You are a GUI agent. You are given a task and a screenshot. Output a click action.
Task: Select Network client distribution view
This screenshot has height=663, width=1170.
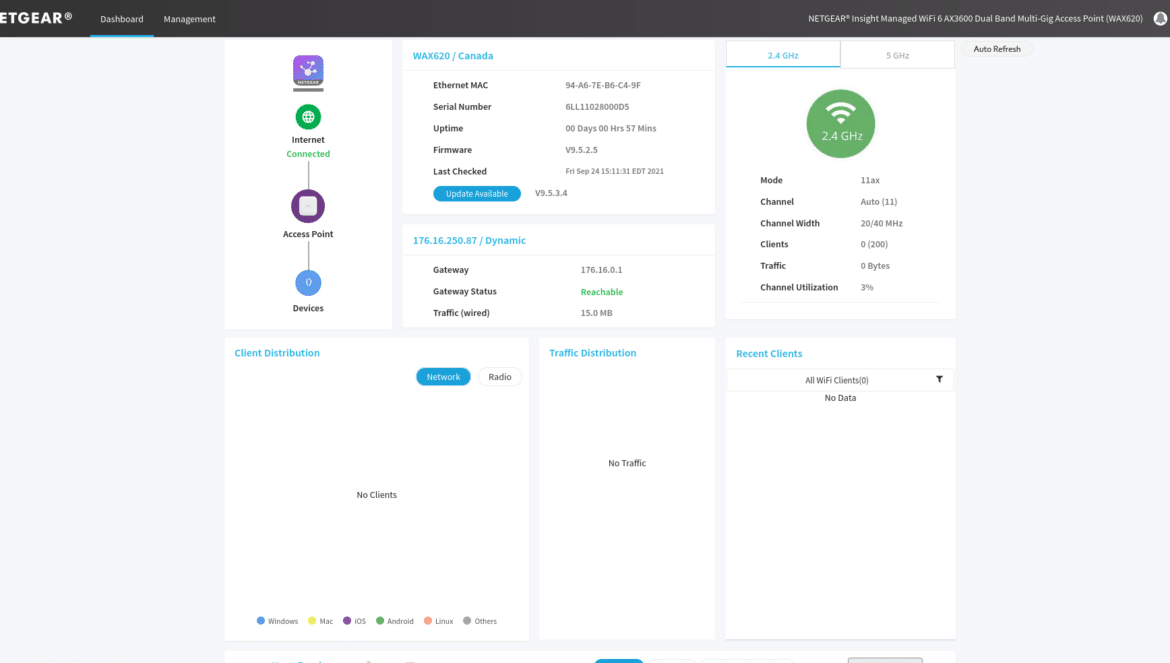pyautogui.click(x=443, y=377)
